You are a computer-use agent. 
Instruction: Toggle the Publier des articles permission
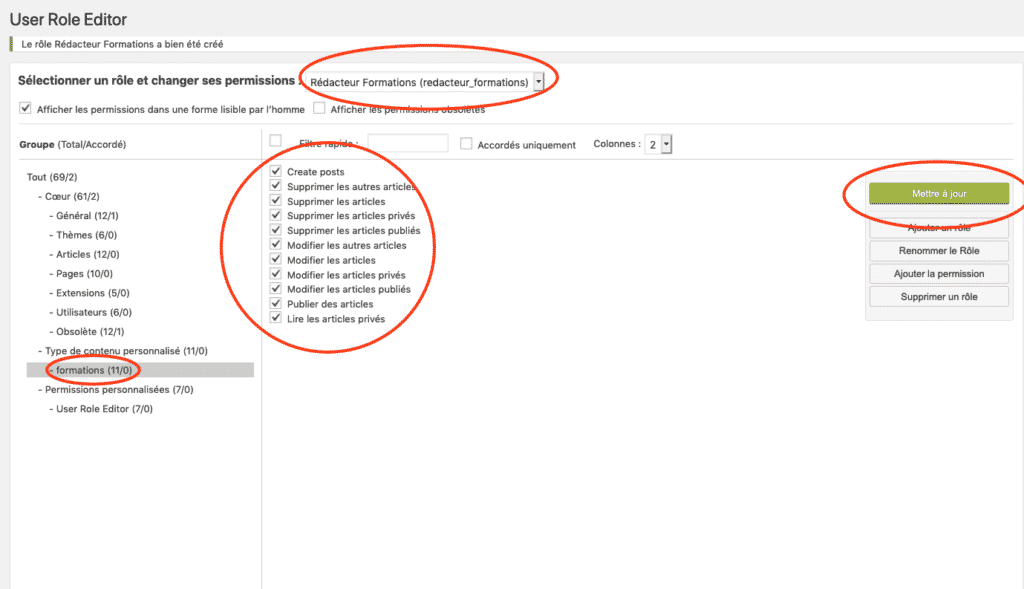[275, 303]
